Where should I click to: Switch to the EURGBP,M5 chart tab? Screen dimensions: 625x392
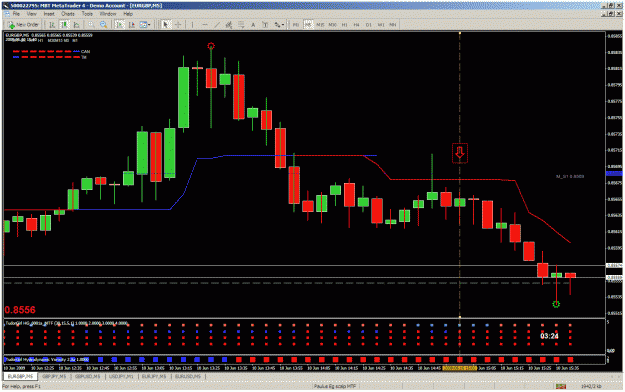[x=20, y=376]
